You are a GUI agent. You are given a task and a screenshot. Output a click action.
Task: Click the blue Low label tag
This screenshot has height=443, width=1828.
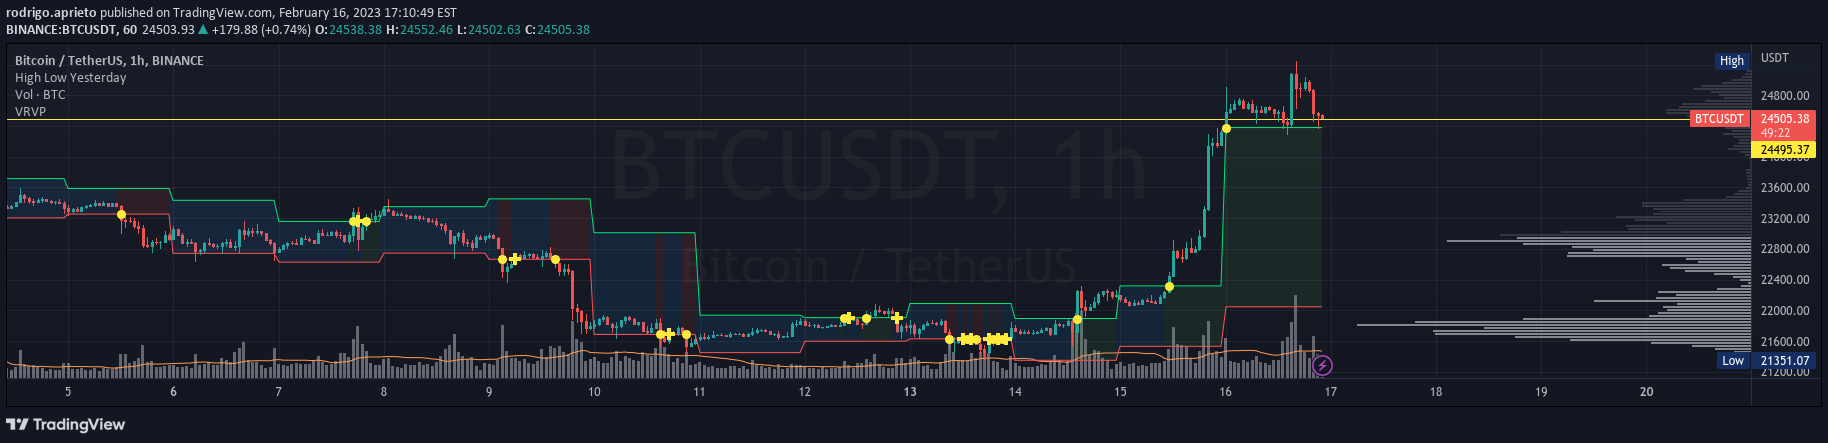coord(1733,361)
